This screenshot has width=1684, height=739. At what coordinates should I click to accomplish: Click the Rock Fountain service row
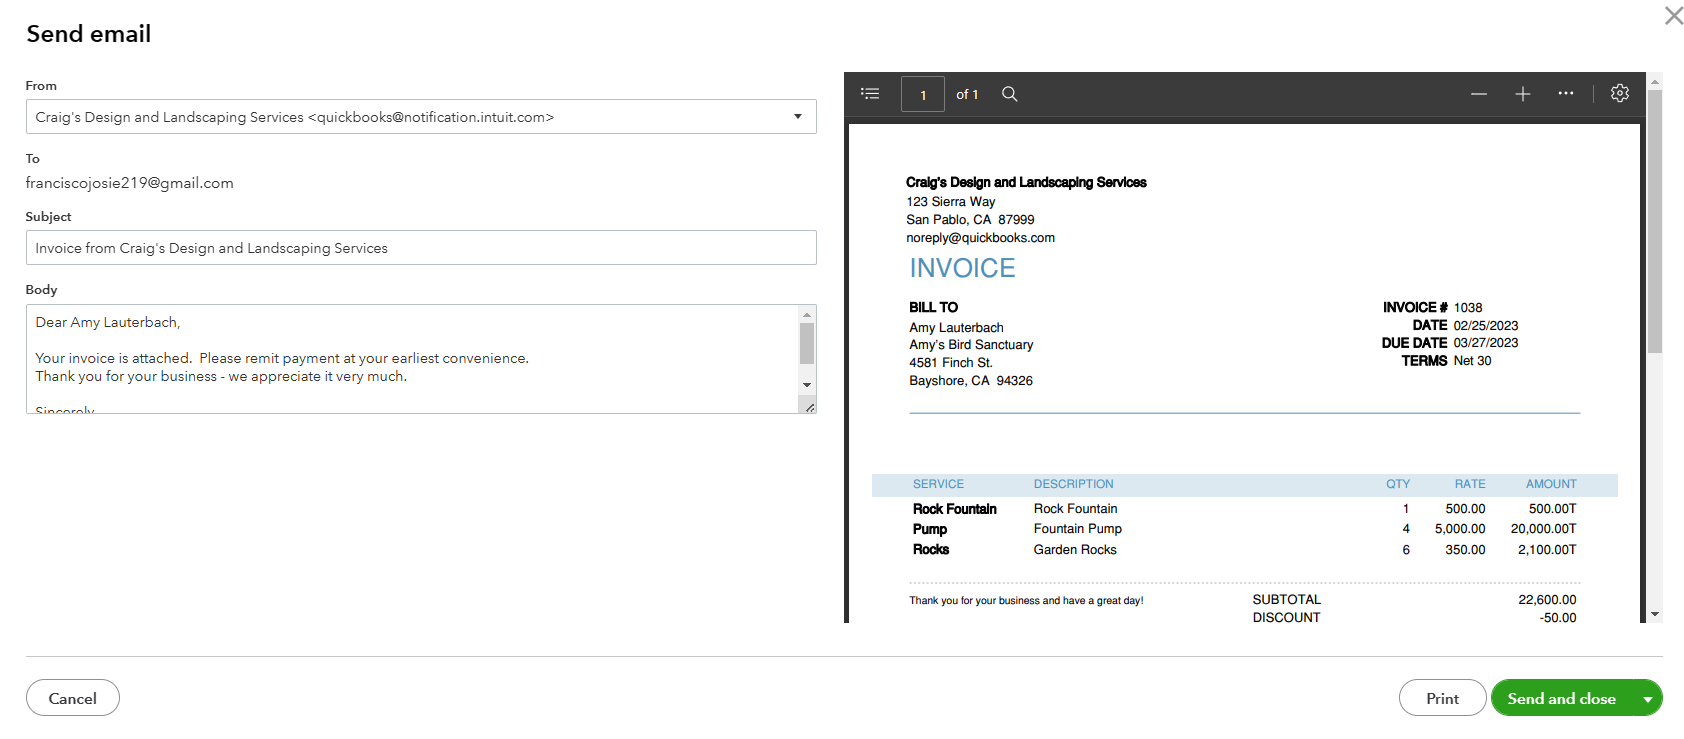[x=1244, y=509]
